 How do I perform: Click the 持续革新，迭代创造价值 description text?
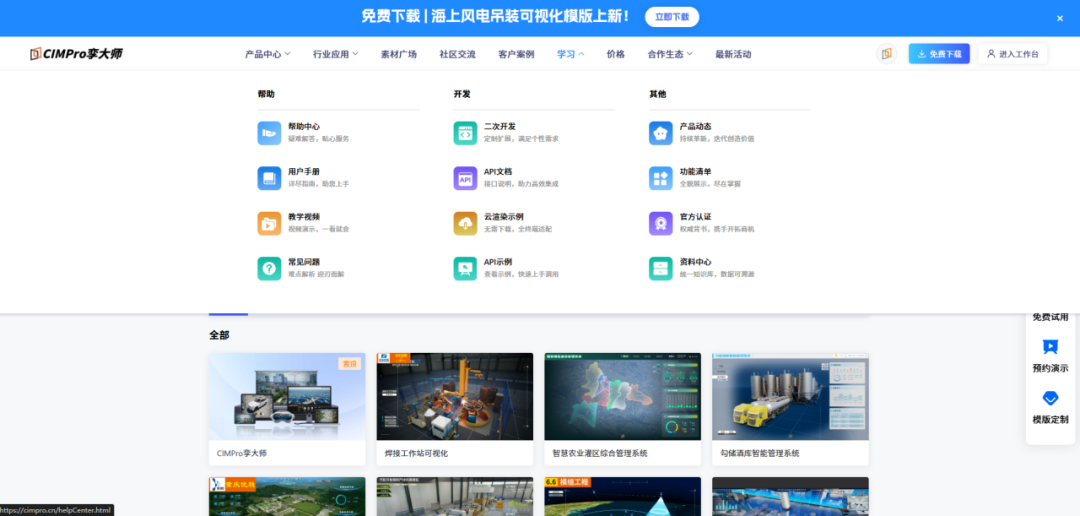717,139
